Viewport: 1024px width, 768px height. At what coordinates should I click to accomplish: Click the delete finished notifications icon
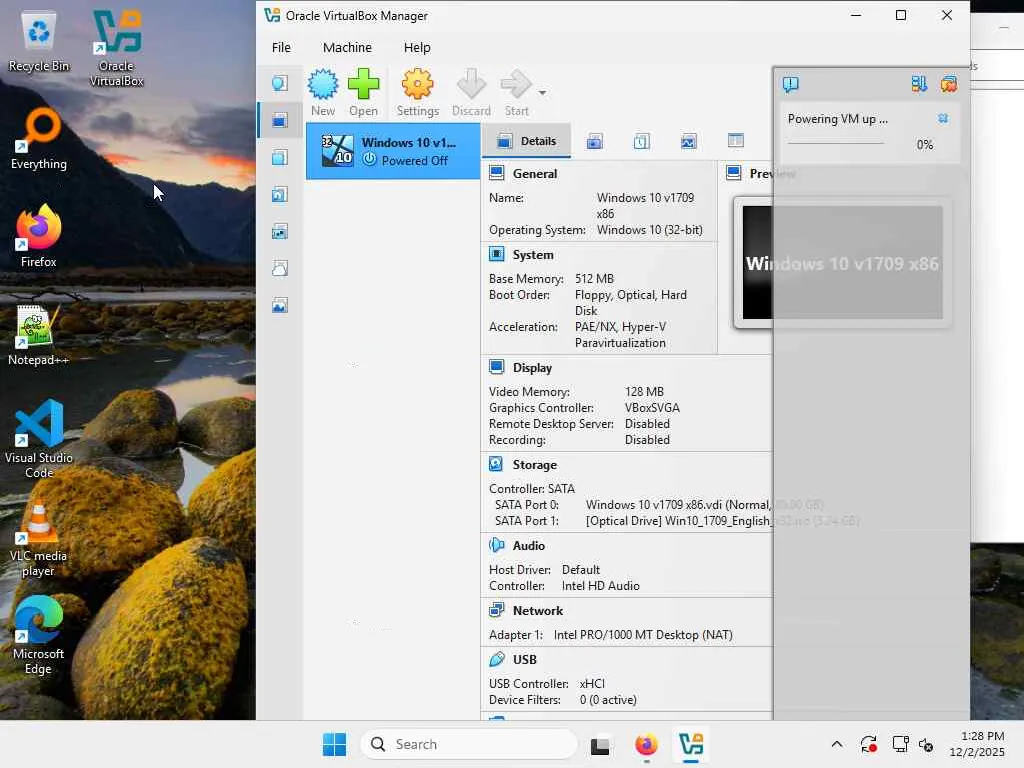point(948,84)
